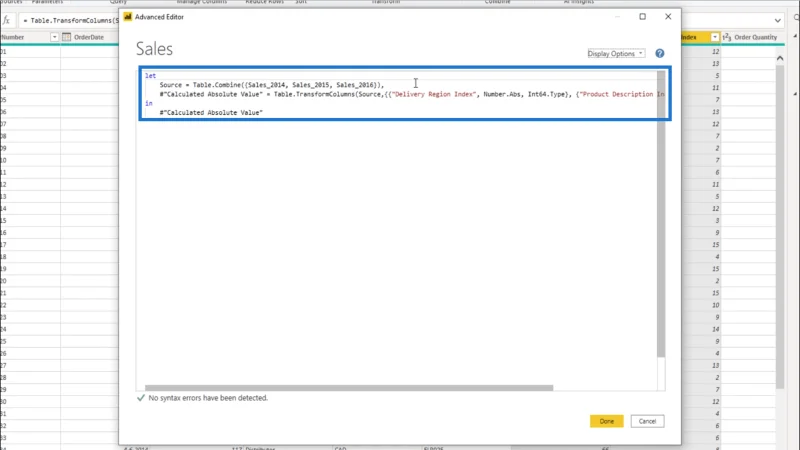Expand the formula bar chevron in Power Query window
800x450 pixels.
(778, 20)
